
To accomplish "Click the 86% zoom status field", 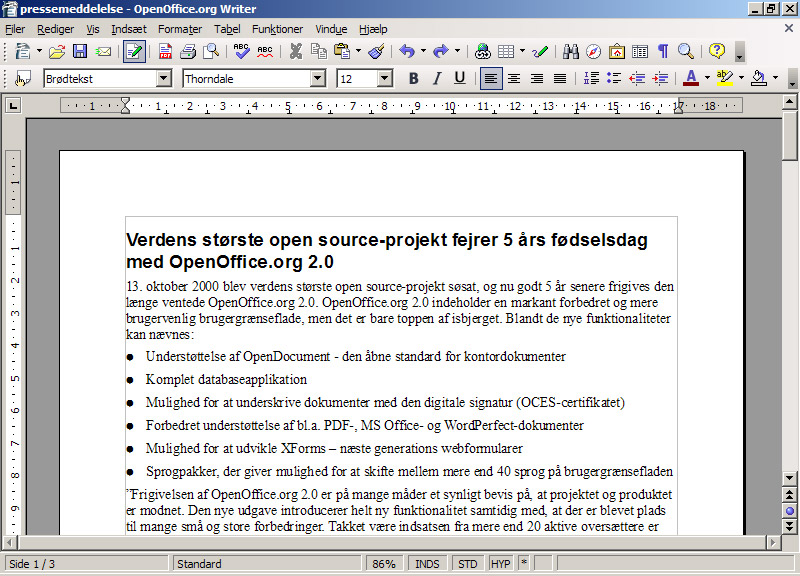I will [384, 564].
